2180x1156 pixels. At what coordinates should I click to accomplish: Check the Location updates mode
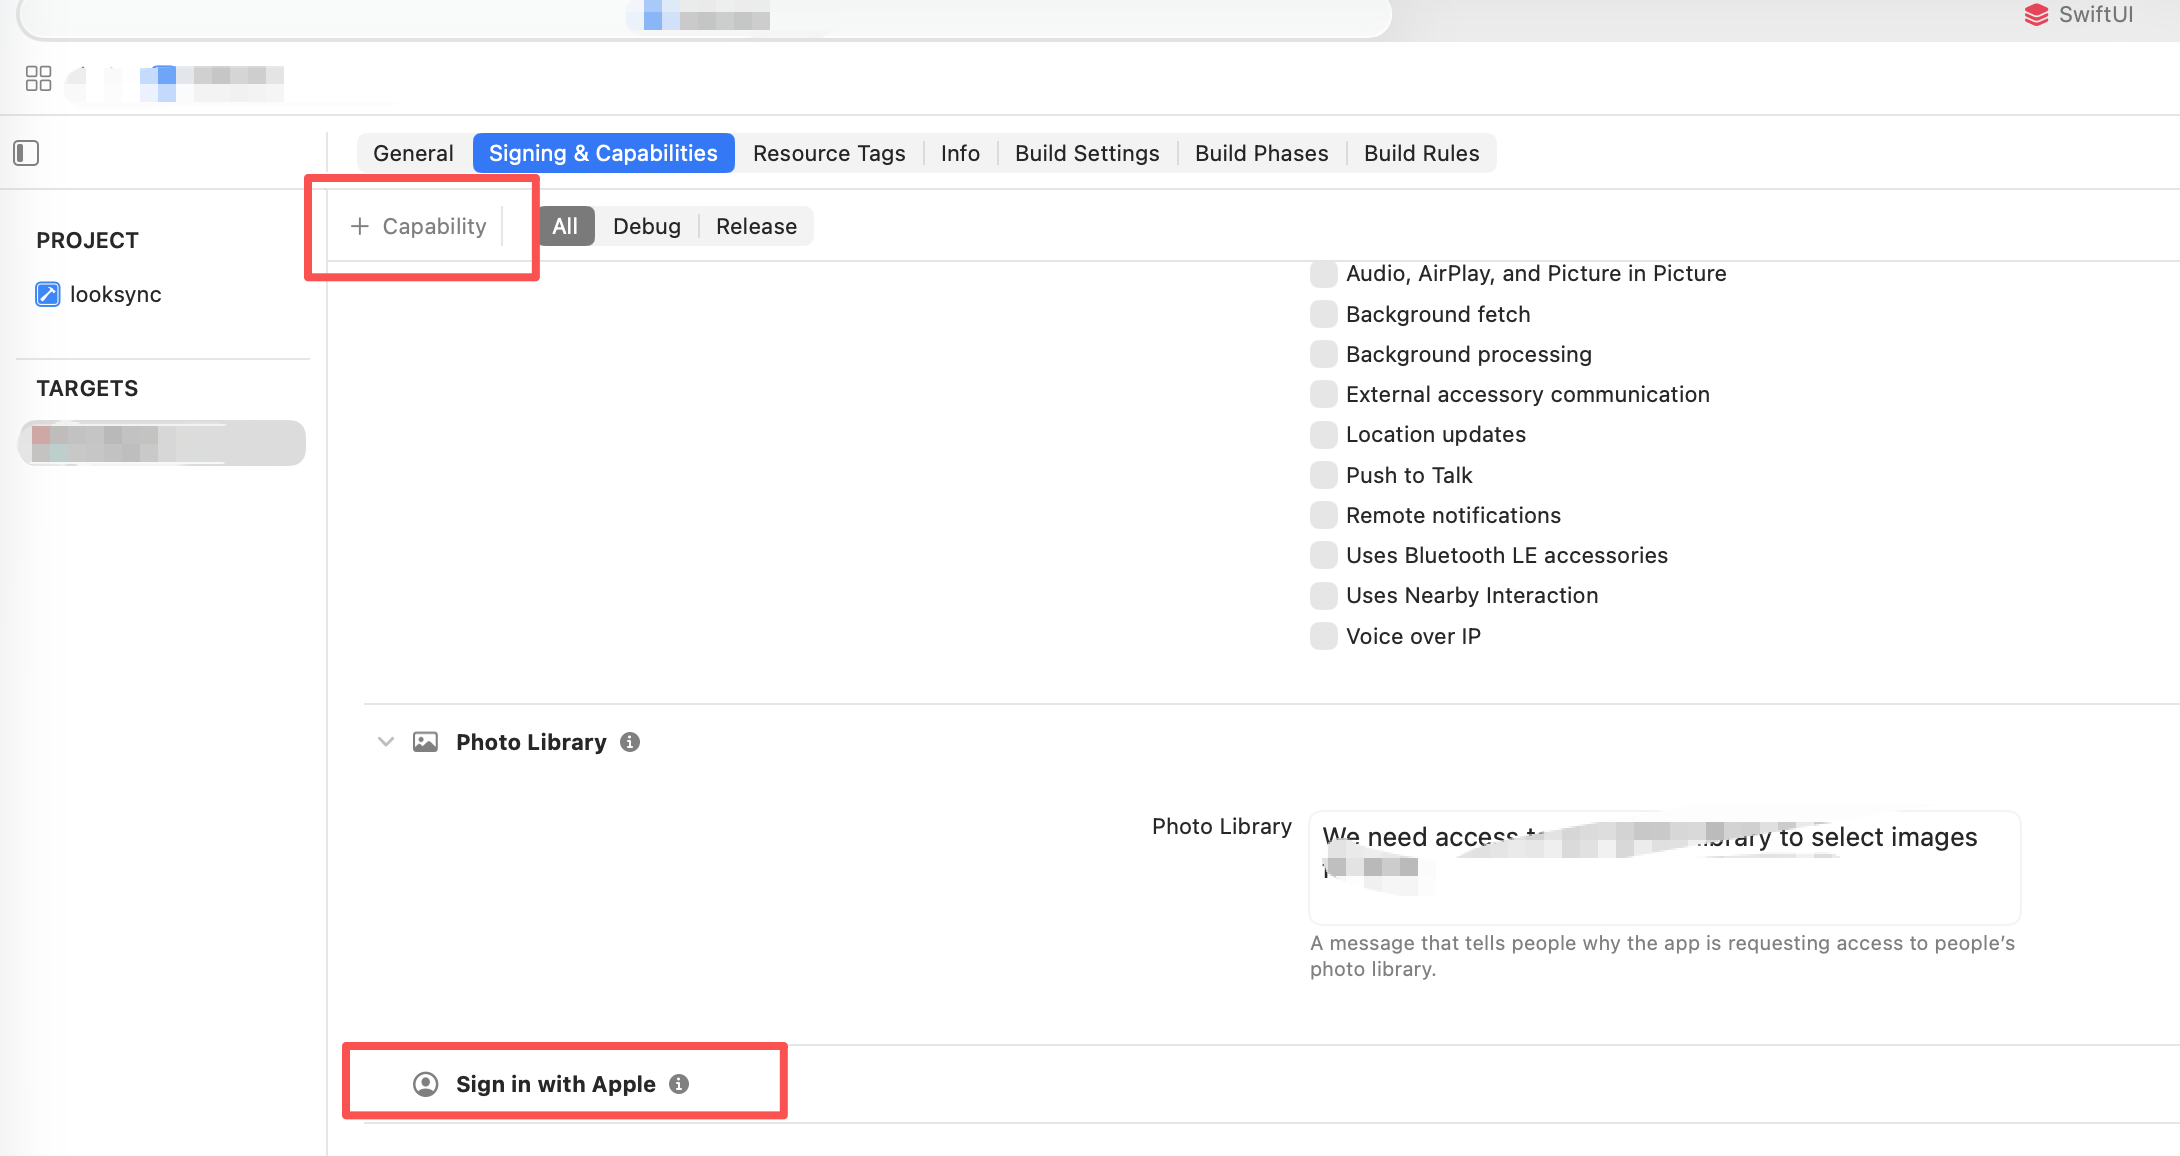[x=1324, y=434]
